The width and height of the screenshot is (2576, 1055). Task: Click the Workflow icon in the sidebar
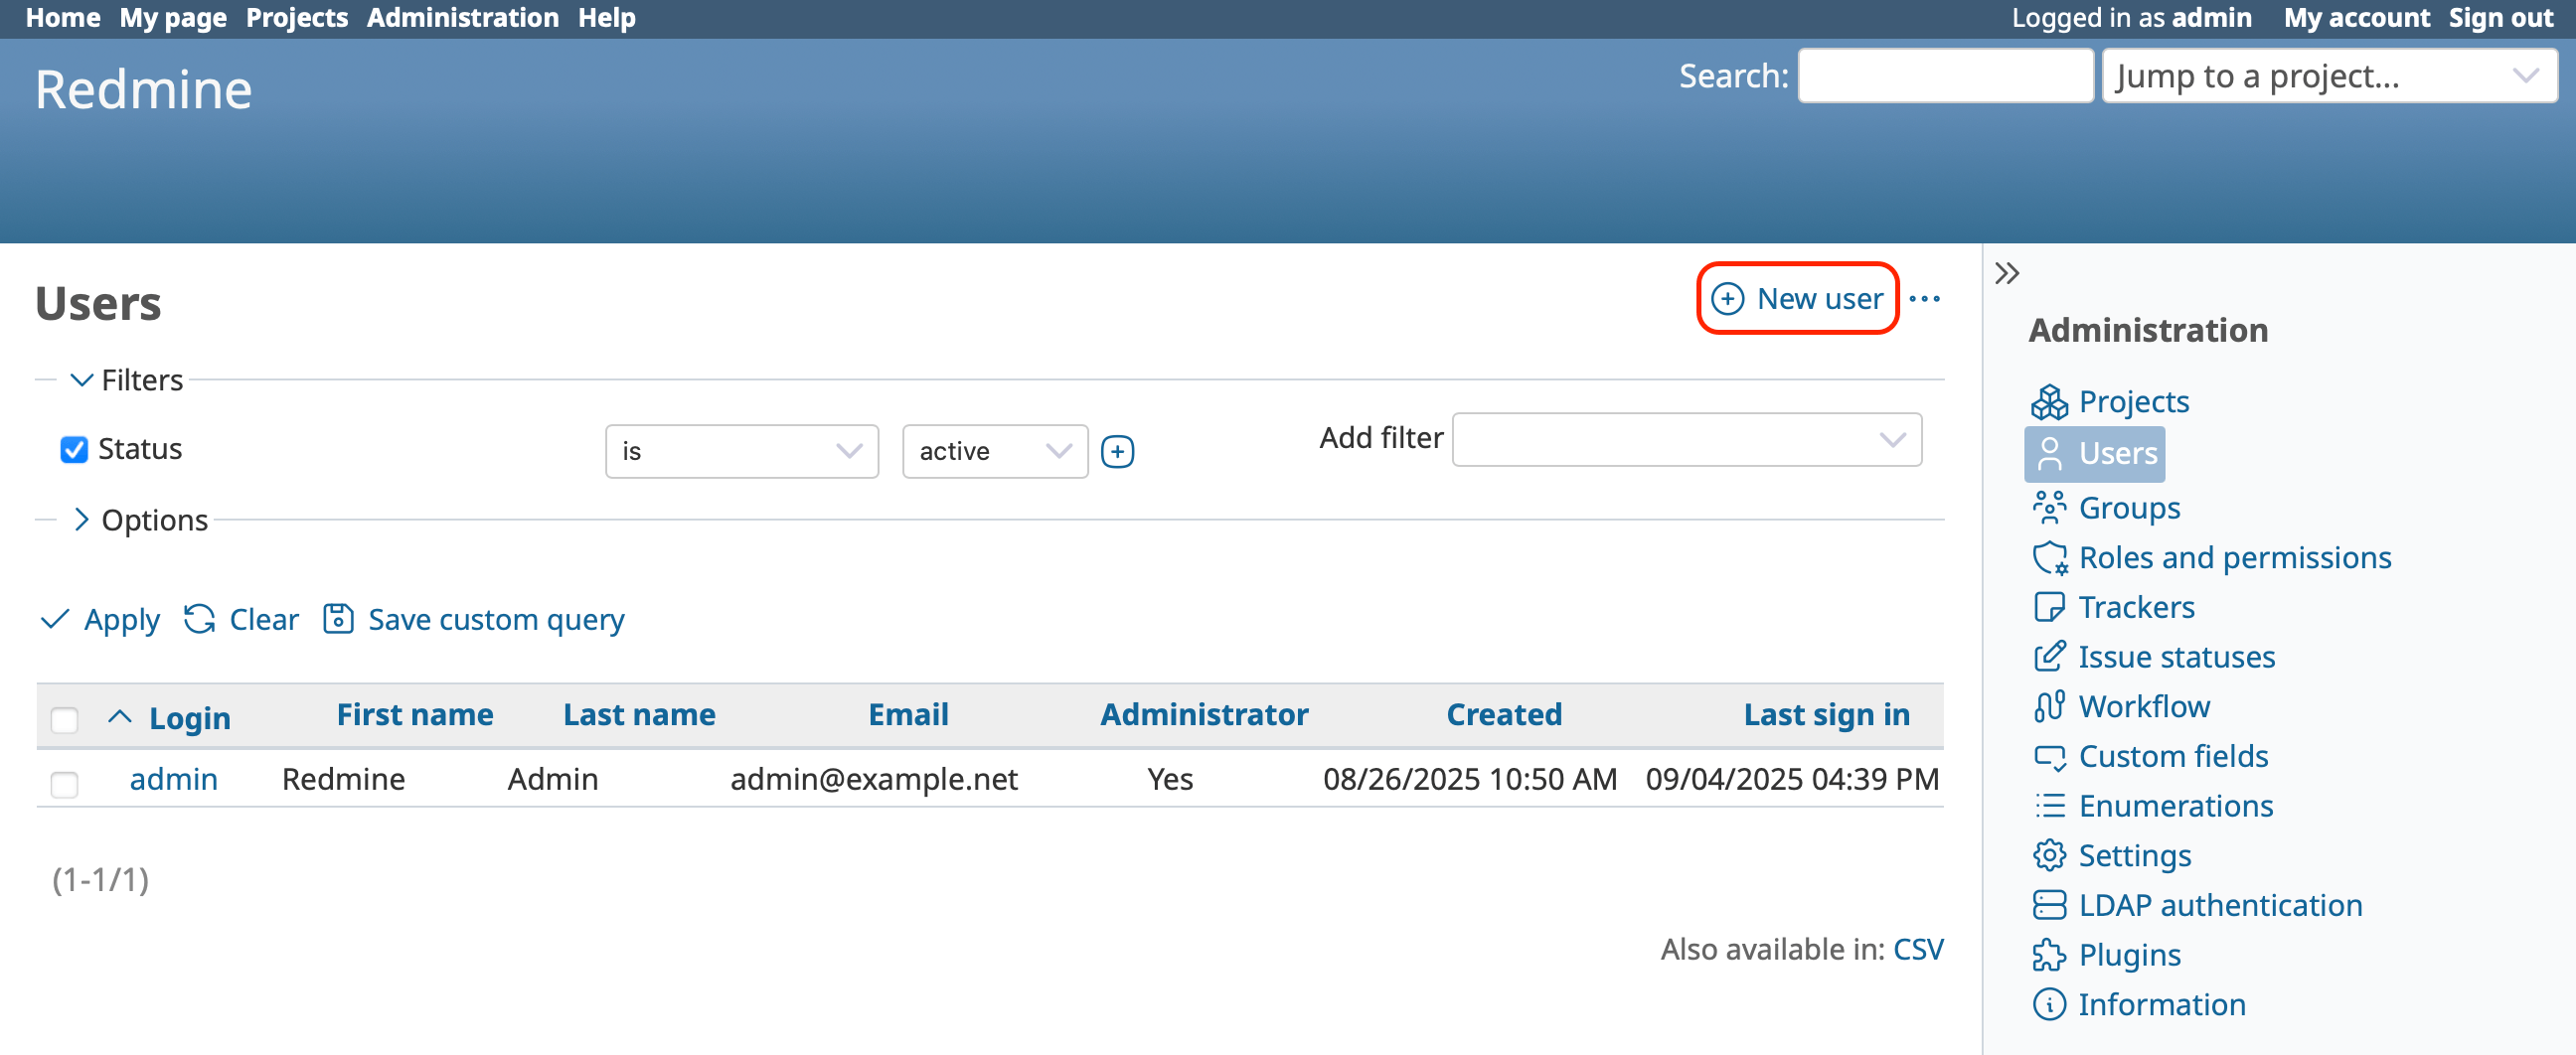(x=2048, y=706)
